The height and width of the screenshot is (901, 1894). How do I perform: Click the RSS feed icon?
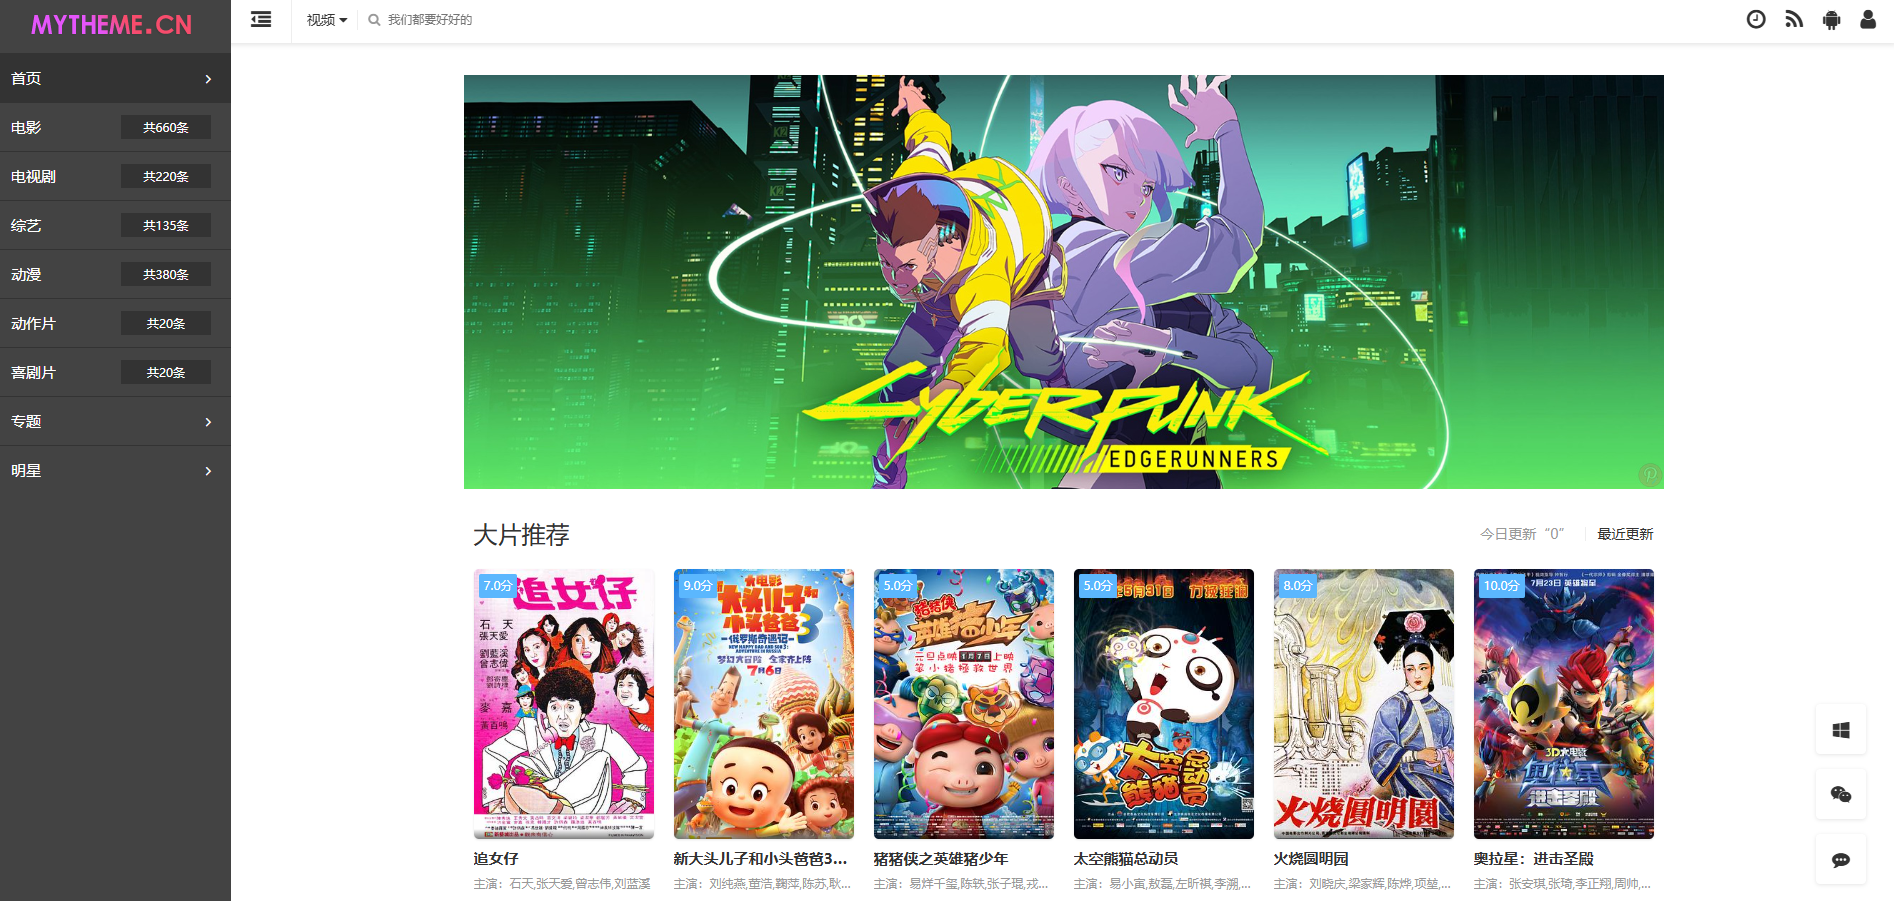point(1794,19)
